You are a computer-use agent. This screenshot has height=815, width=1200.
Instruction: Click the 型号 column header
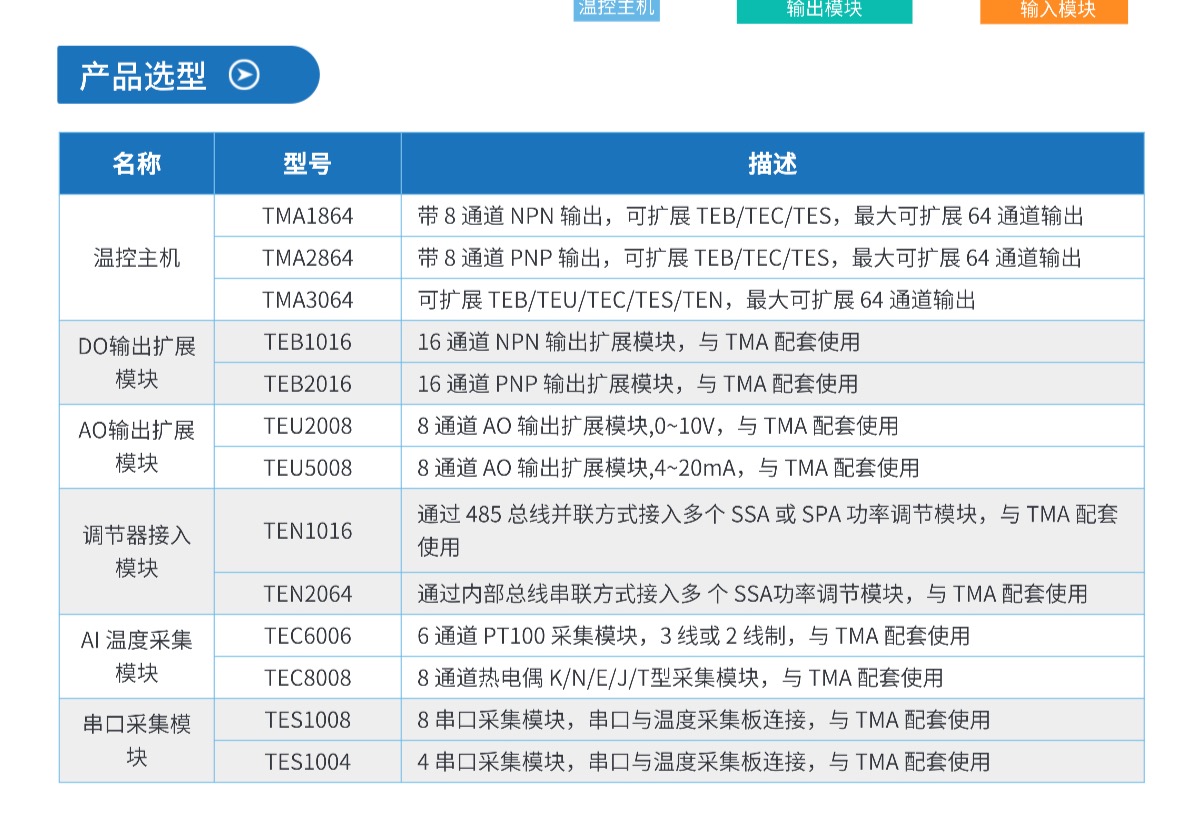307,164
